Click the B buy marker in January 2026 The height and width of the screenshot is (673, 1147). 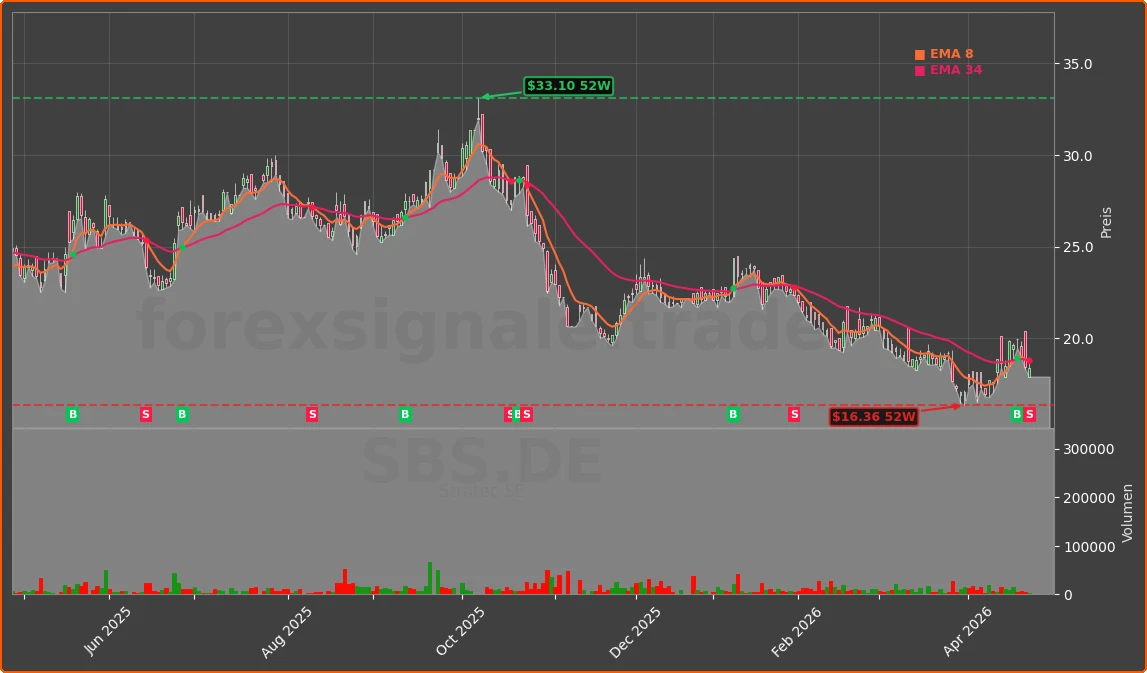pos(733,415)
